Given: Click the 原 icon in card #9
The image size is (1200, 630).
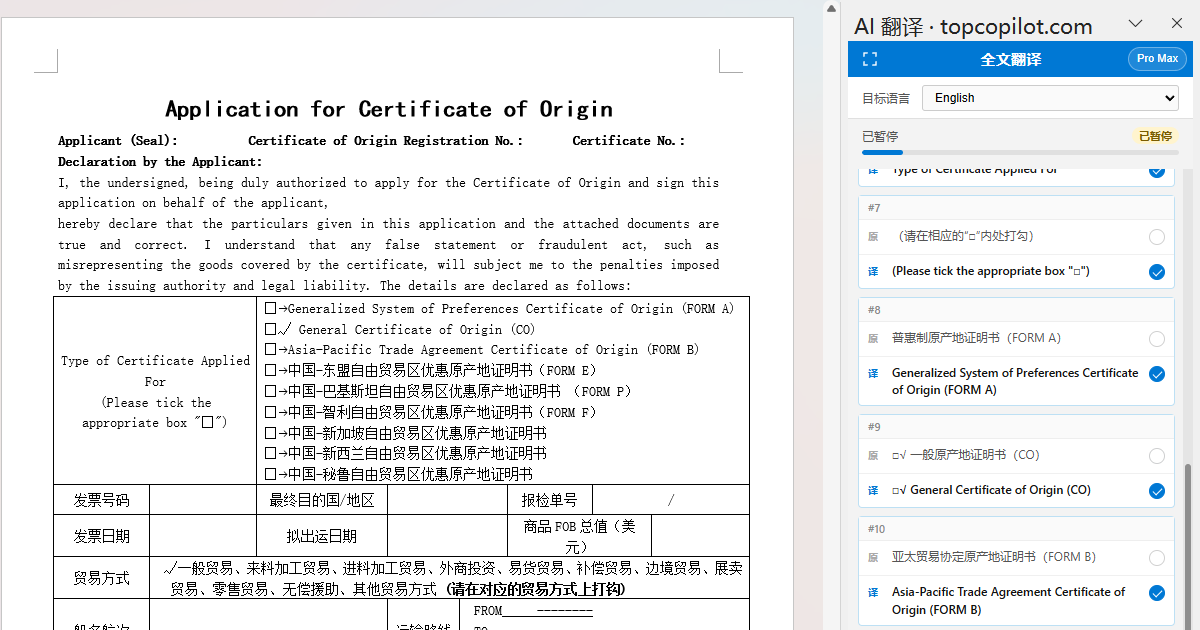Looking at the screenshot, I should pos(873,455).
